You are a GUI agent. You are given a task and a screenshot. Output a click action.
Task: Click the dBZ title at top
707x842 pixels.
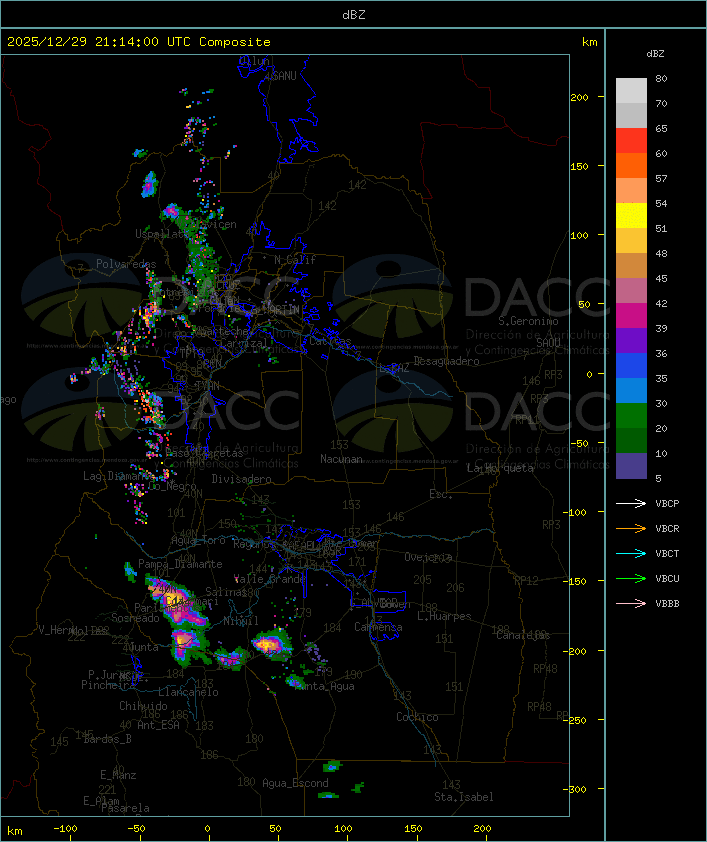pos(354,15)
